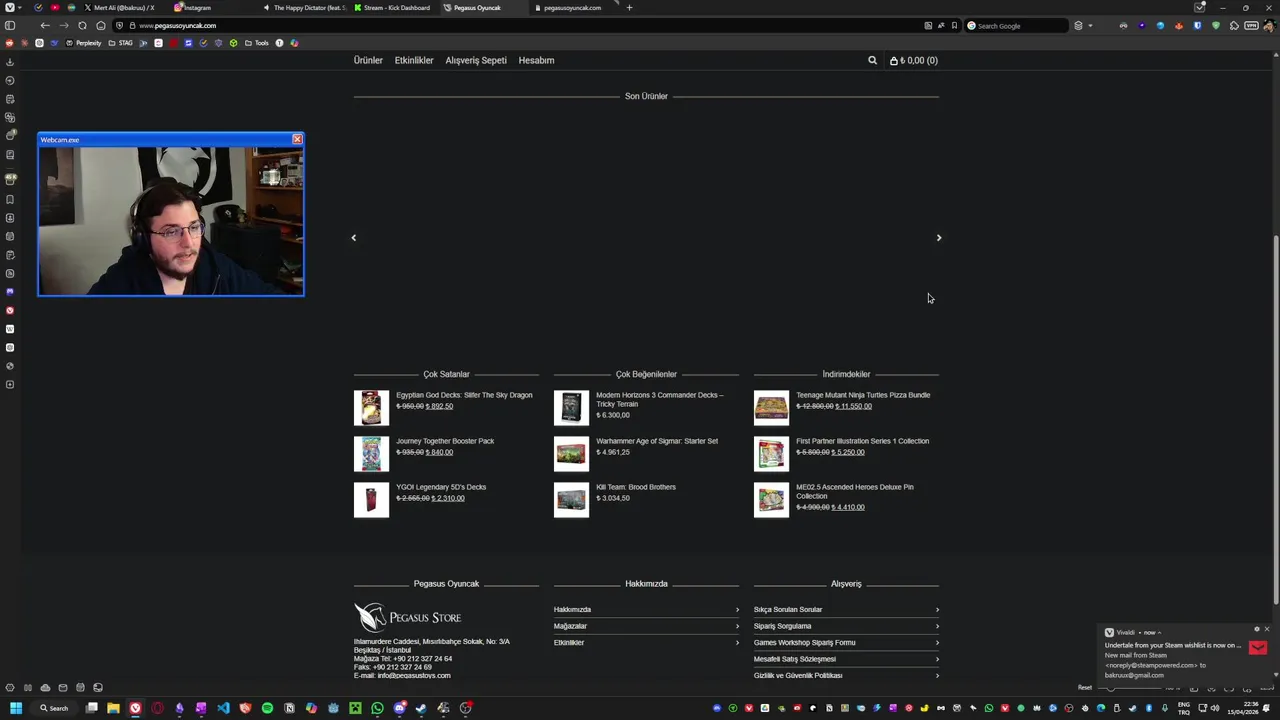The image size is (1280, 720).
Task: Open Mesafeli Satış Sözleşmesi link
Action: point(794,659)
